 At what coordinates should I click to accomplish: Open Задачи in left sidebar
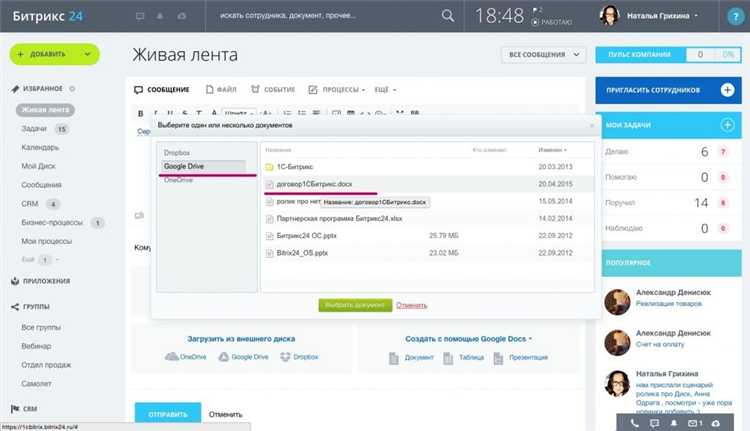(x=34, y=129)
